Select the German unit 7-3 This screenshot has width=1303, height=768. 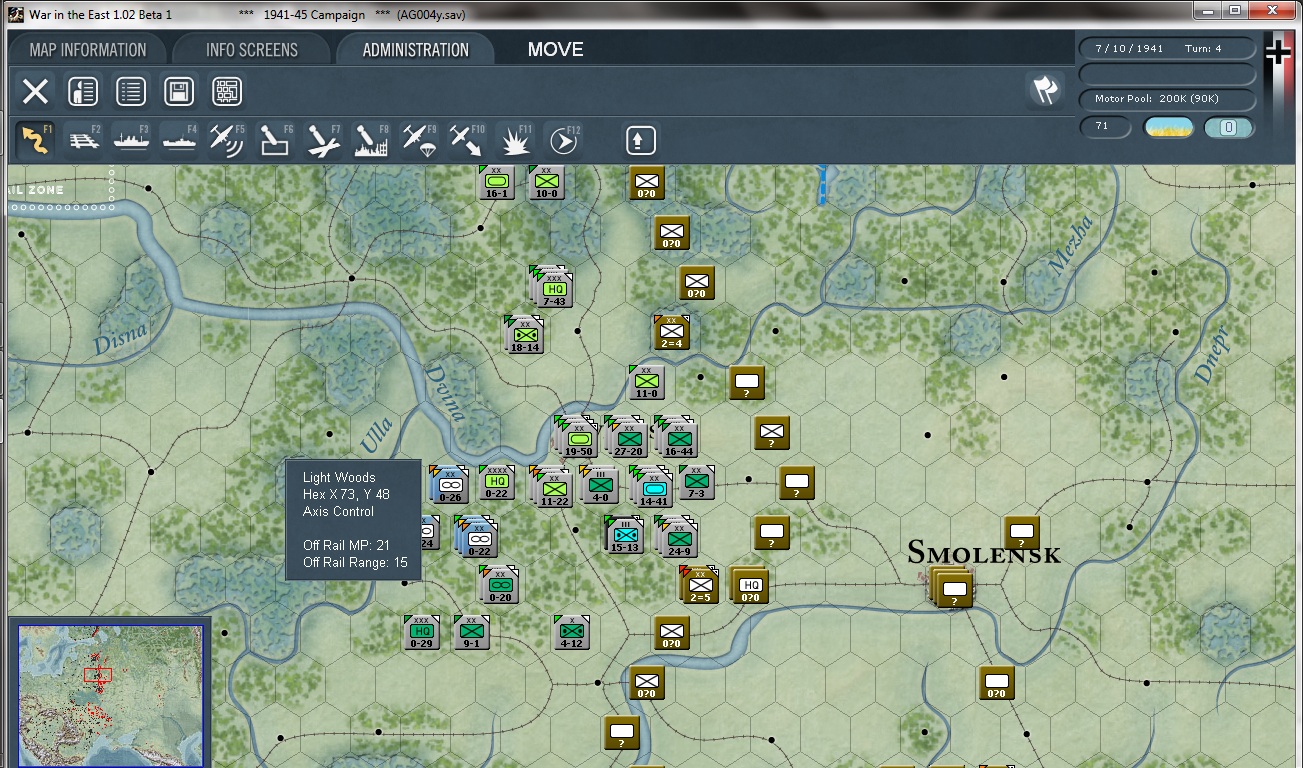(696, 482)
